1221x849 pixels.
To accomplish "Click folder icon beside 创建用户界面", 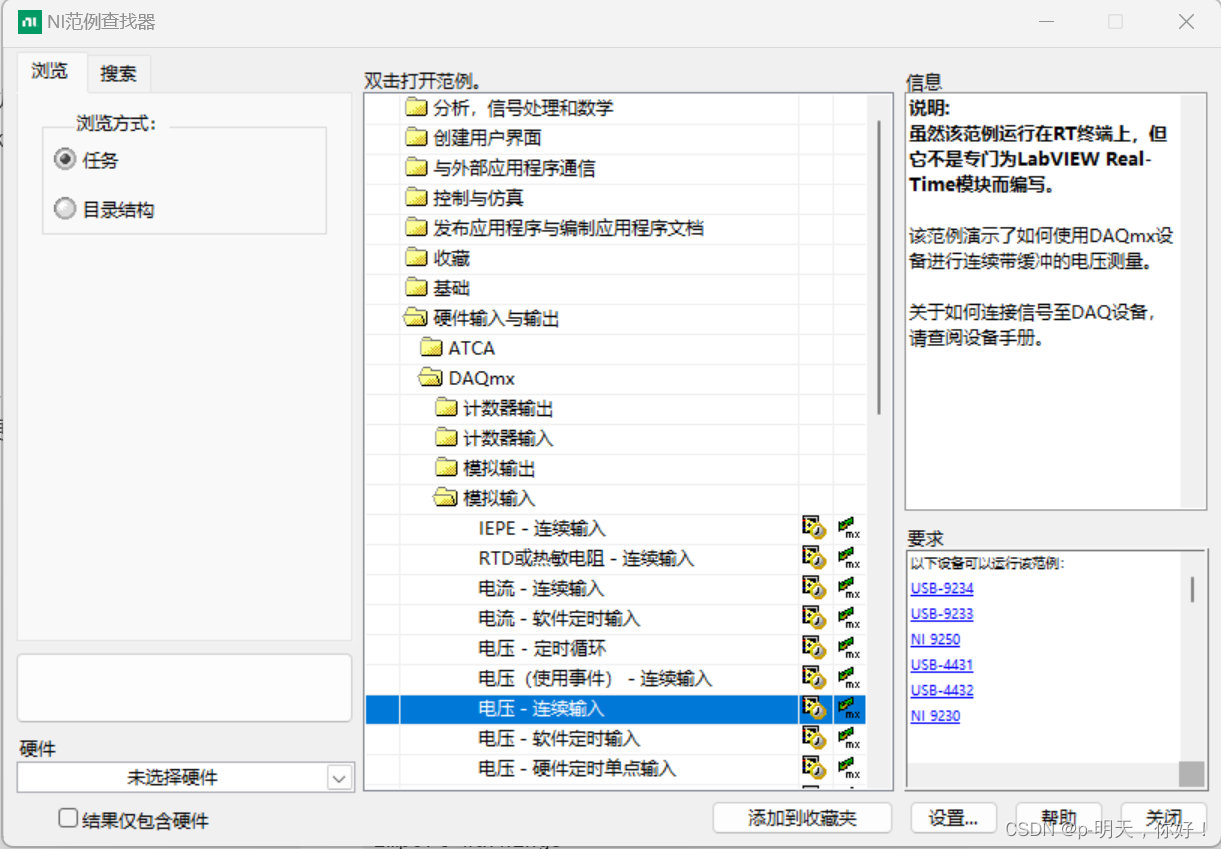I will (x=416, y=138).
